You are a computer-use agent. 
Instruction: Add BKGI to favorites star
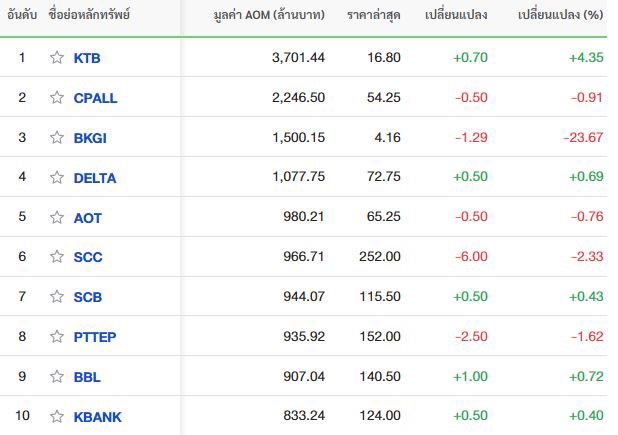[57, 138]
